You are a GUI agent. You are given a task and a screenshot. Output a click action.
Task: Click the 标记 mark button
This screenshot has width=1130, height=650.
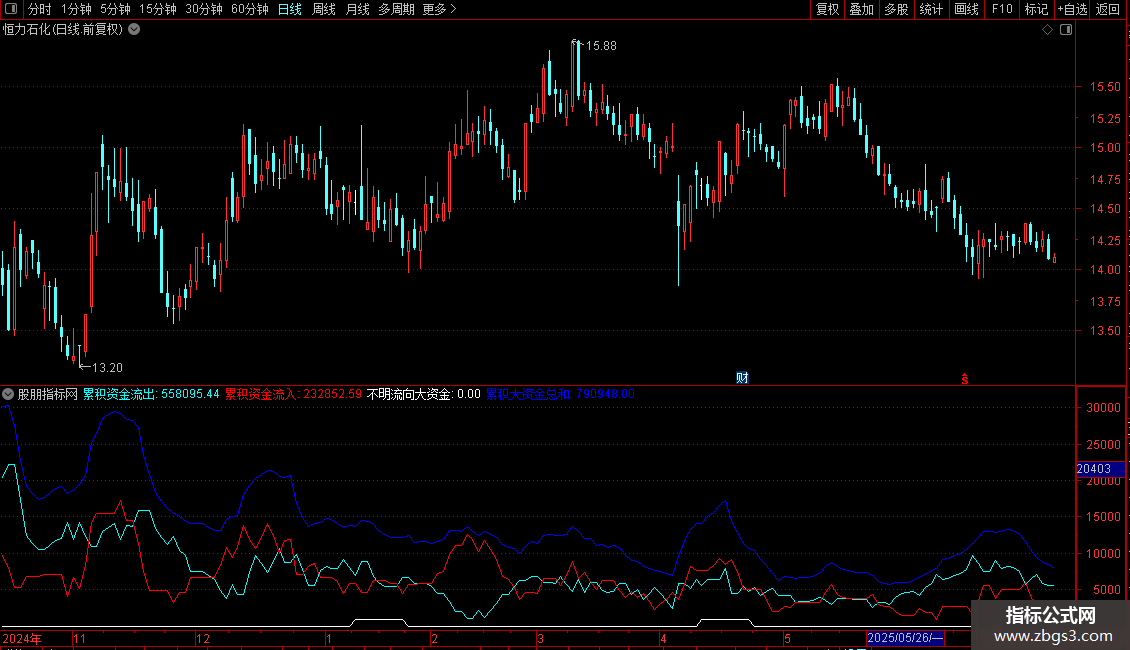click(x=1036, y=9)
